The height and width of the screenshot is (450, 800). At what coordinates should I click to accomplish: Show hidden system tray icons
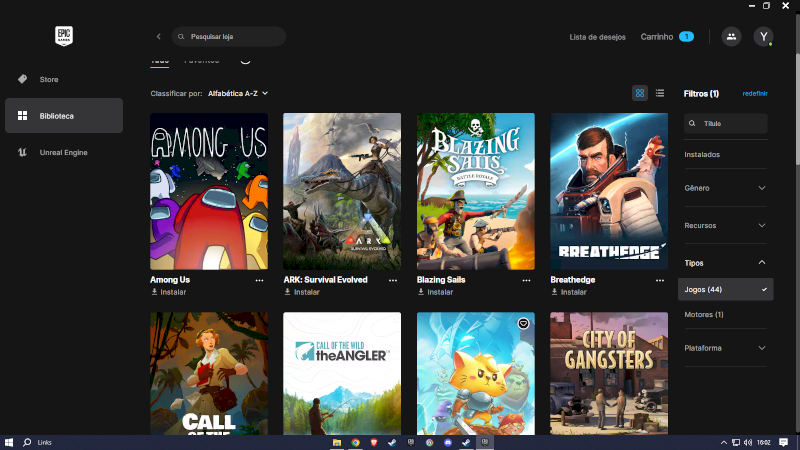click(x=723, y=442)
